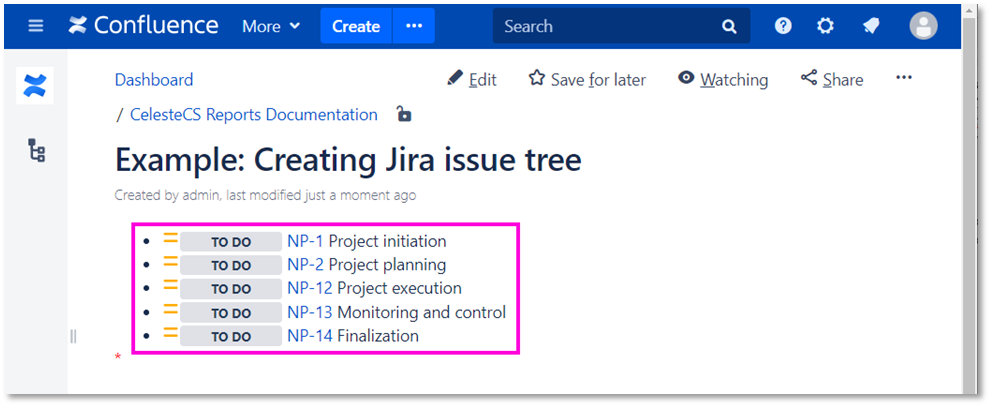991x407 pixels.
Task: Open the Help question mark menu
Action: tap(783, 26)
